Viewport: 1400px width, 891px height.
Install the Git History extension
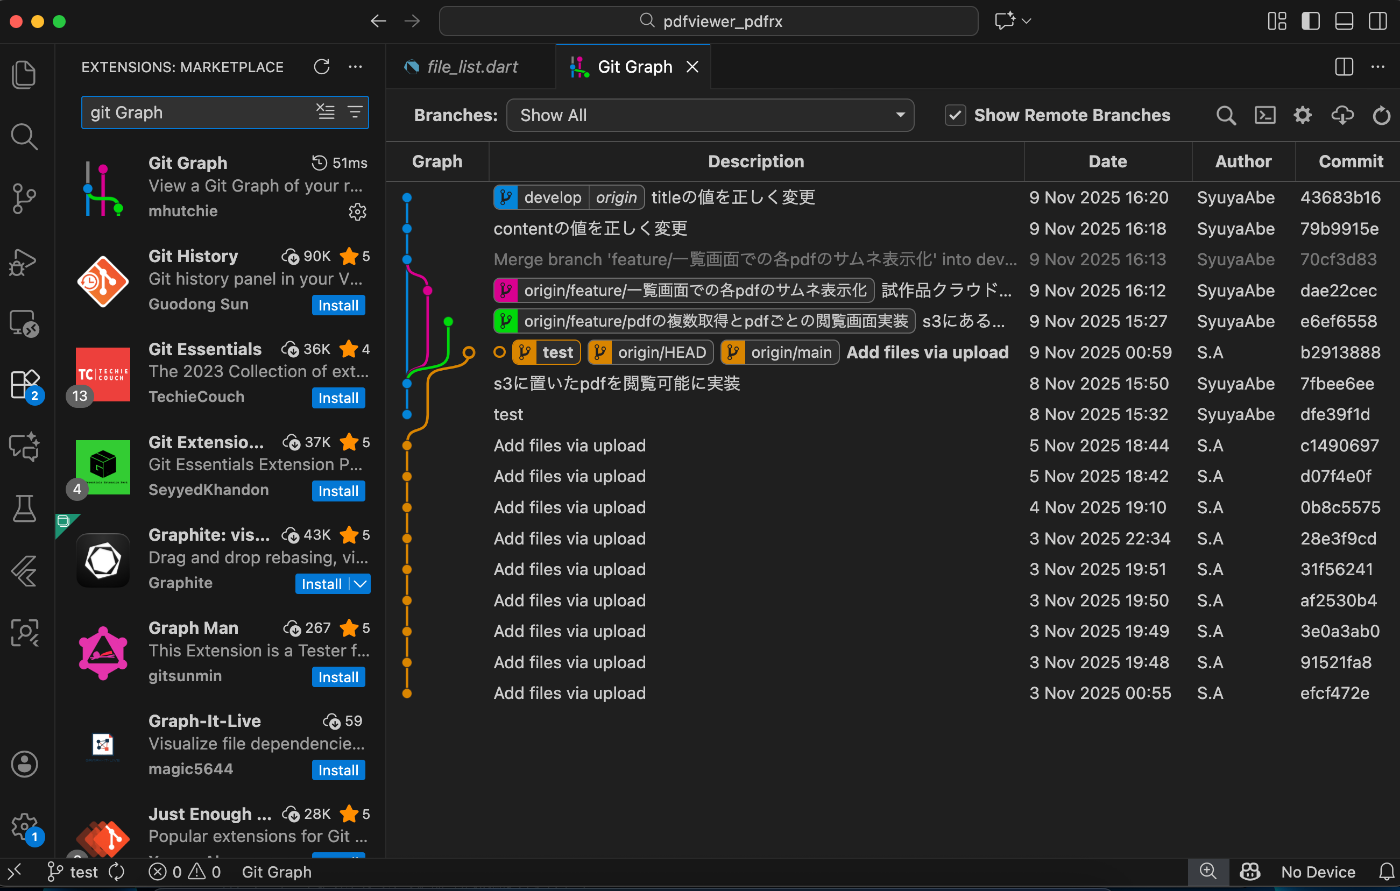point(338,305)
